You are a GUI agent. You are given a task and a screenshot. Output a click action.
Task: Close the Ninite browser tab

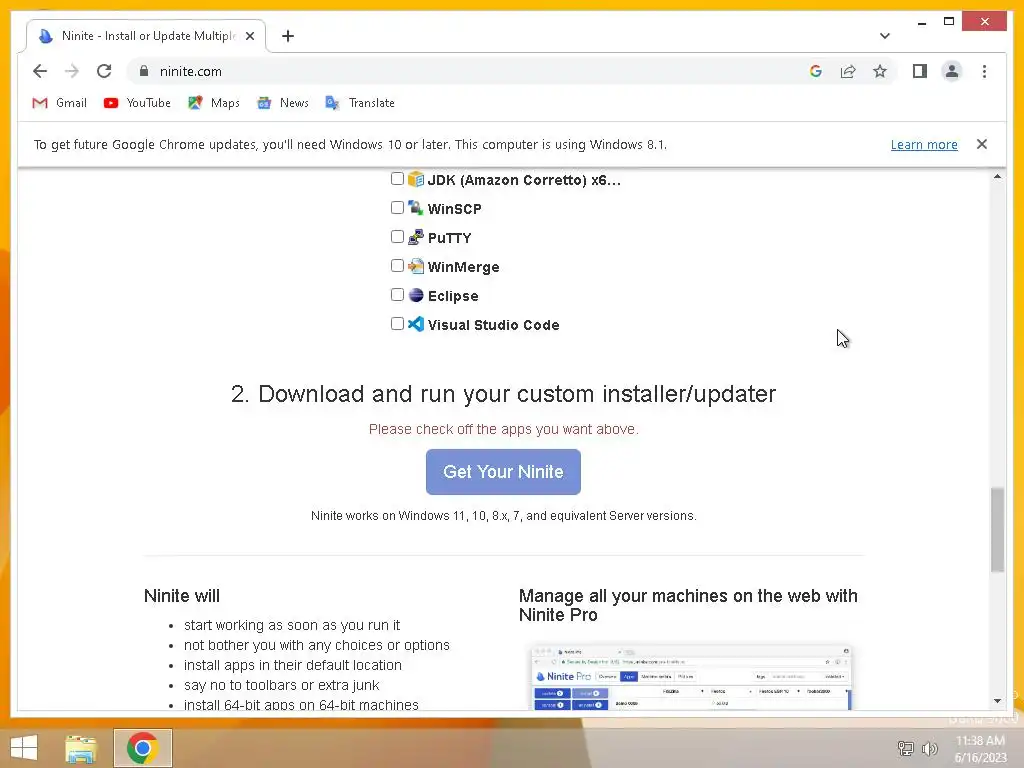coord(250,36)
